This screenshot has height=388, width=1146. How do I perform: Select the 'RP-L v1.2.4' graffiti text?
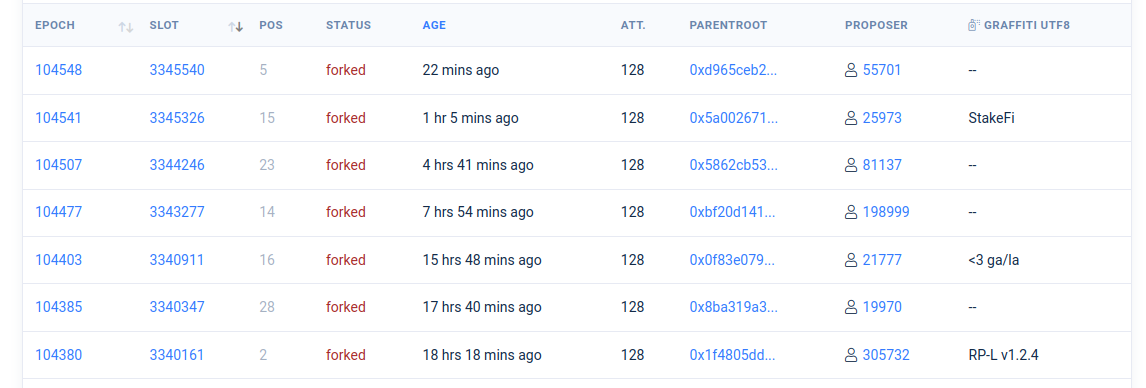pyautogui.click(x=1003, y=355)
